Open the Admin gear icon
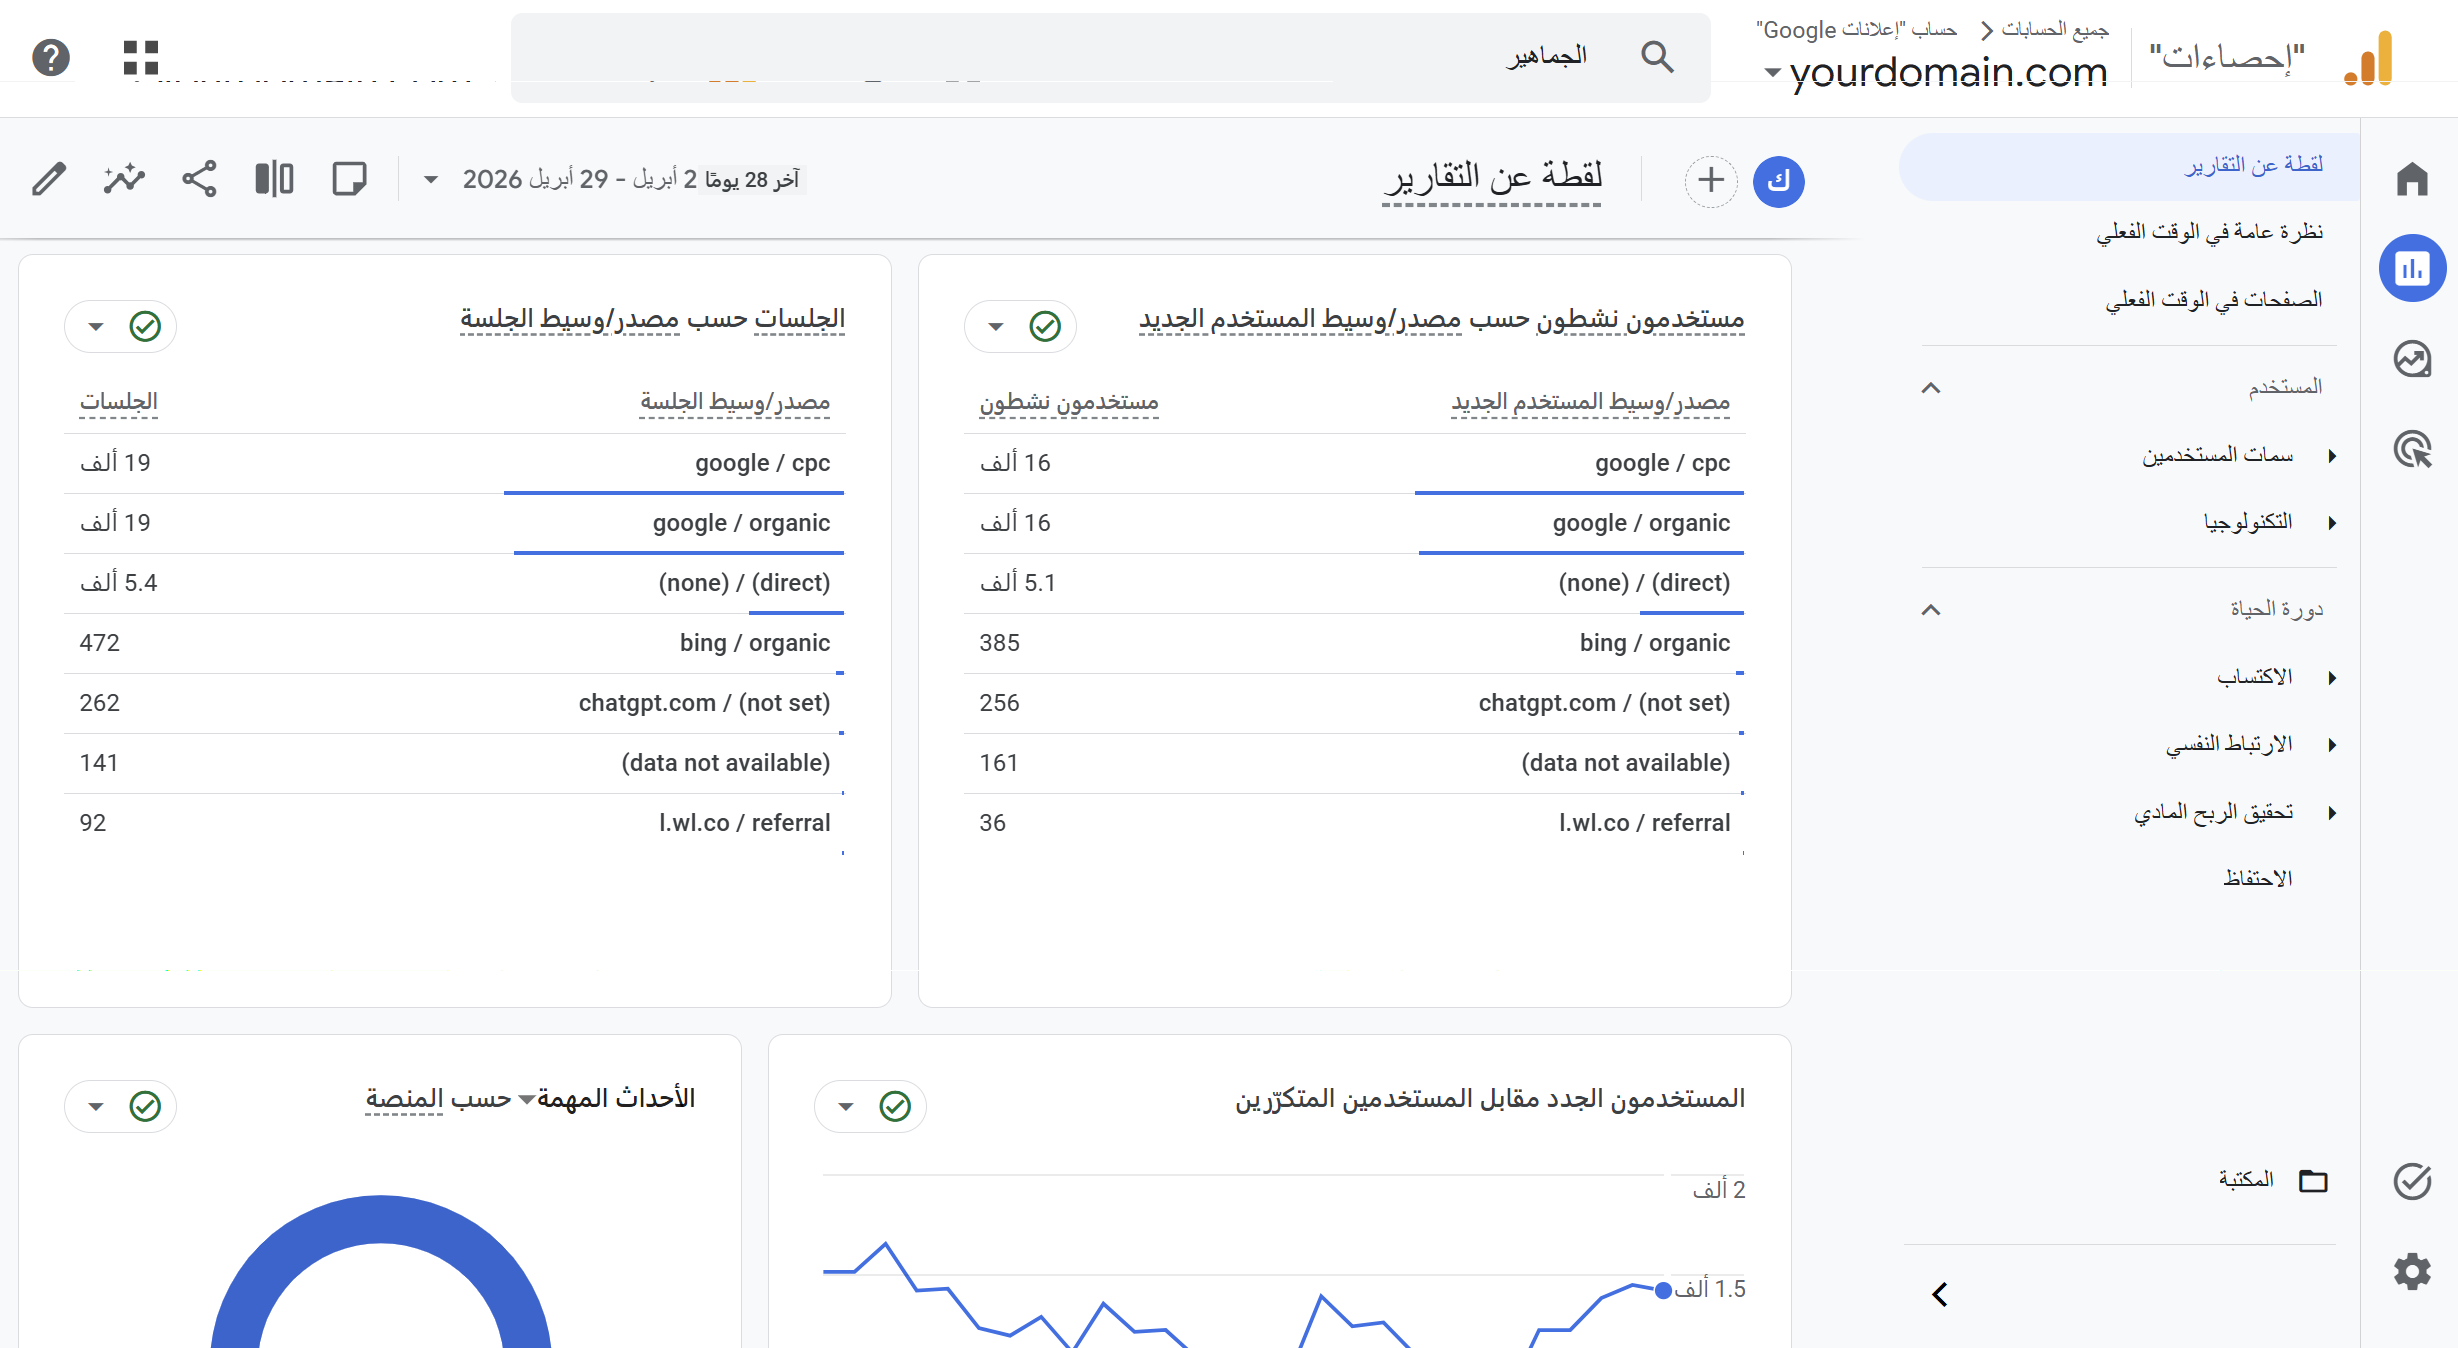The image size is (2458, 1348). pyautogui.click(x=2412, y=1271)
